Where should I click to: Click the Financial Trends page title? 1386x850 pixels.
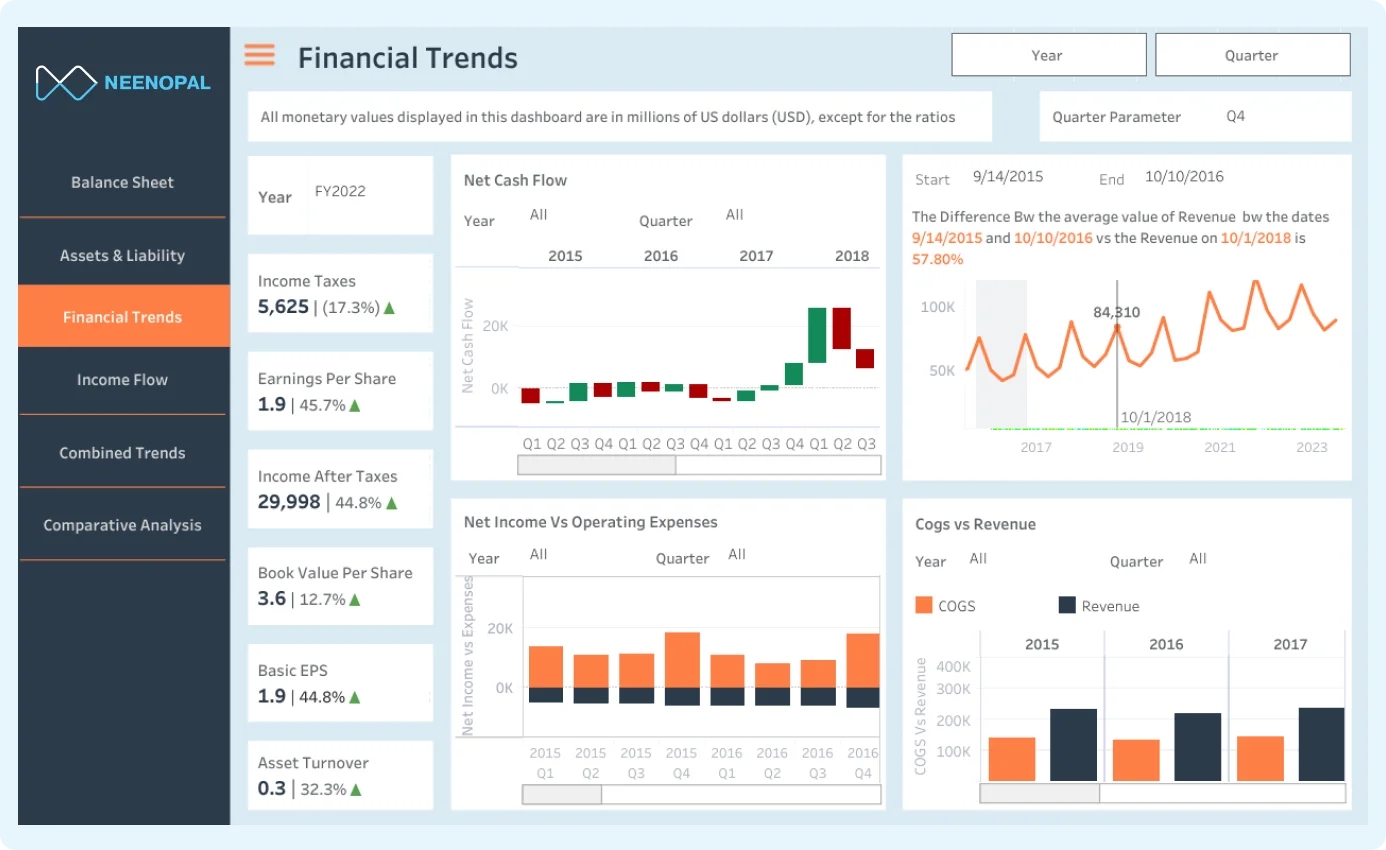408,58
